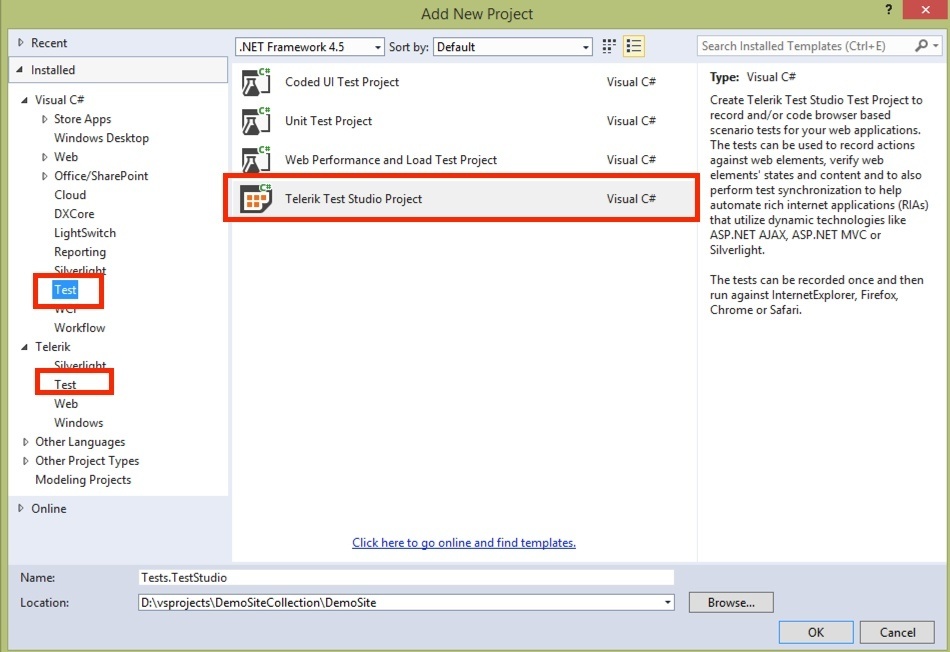Click the search magnifier icon
The width and height of the screenshot is (950, 652).
pyautogui.click(x=922, y=46)
